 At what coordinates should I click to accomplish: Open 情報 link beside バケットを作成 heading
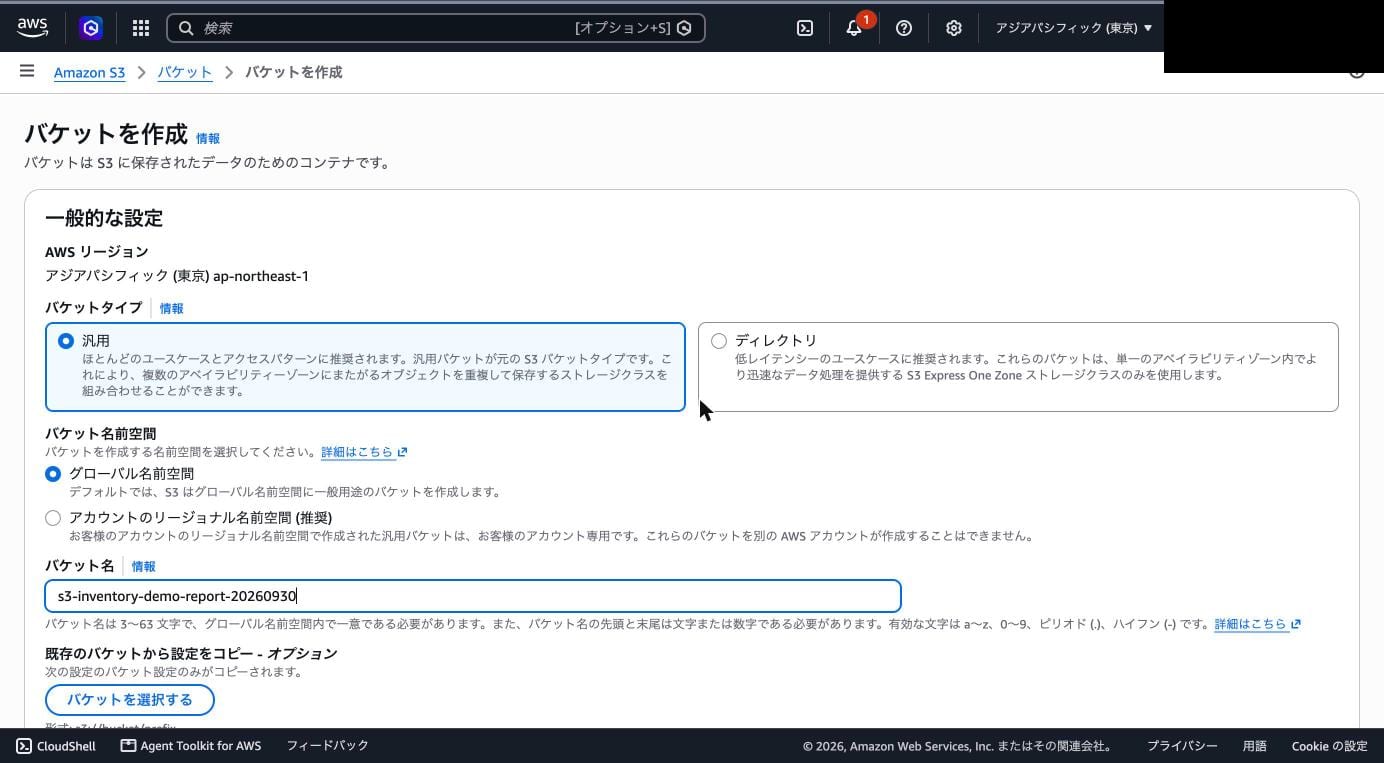coord(208,139)
